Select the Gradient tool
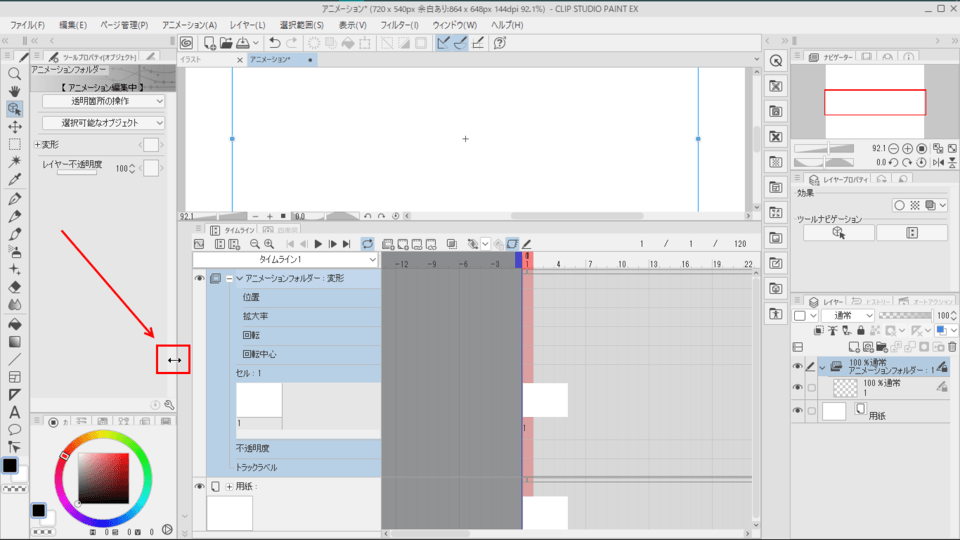The height and width of the screenshot is (540, 960). pos(14,342)
